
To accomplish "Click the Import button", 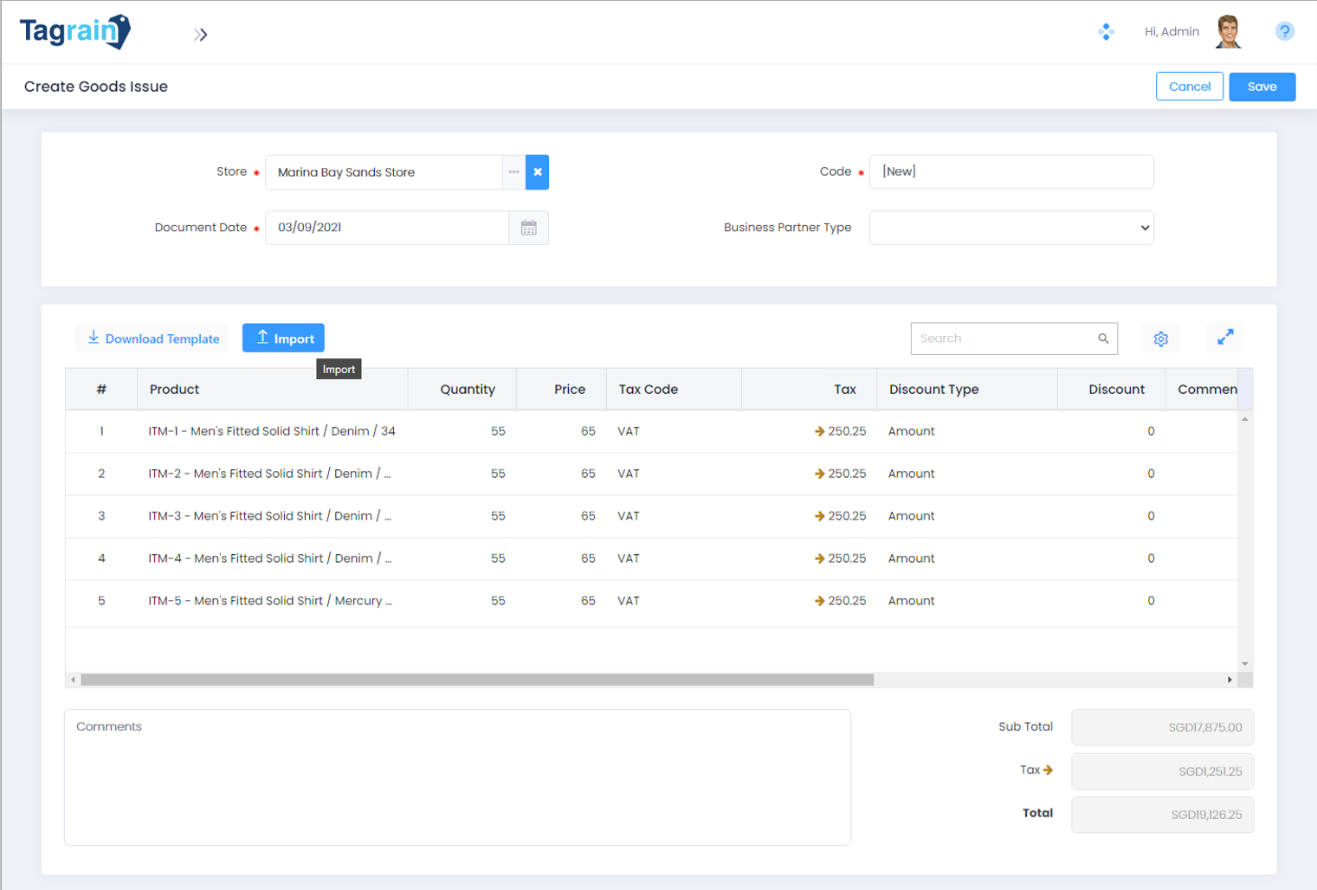I will coord(283,339).
